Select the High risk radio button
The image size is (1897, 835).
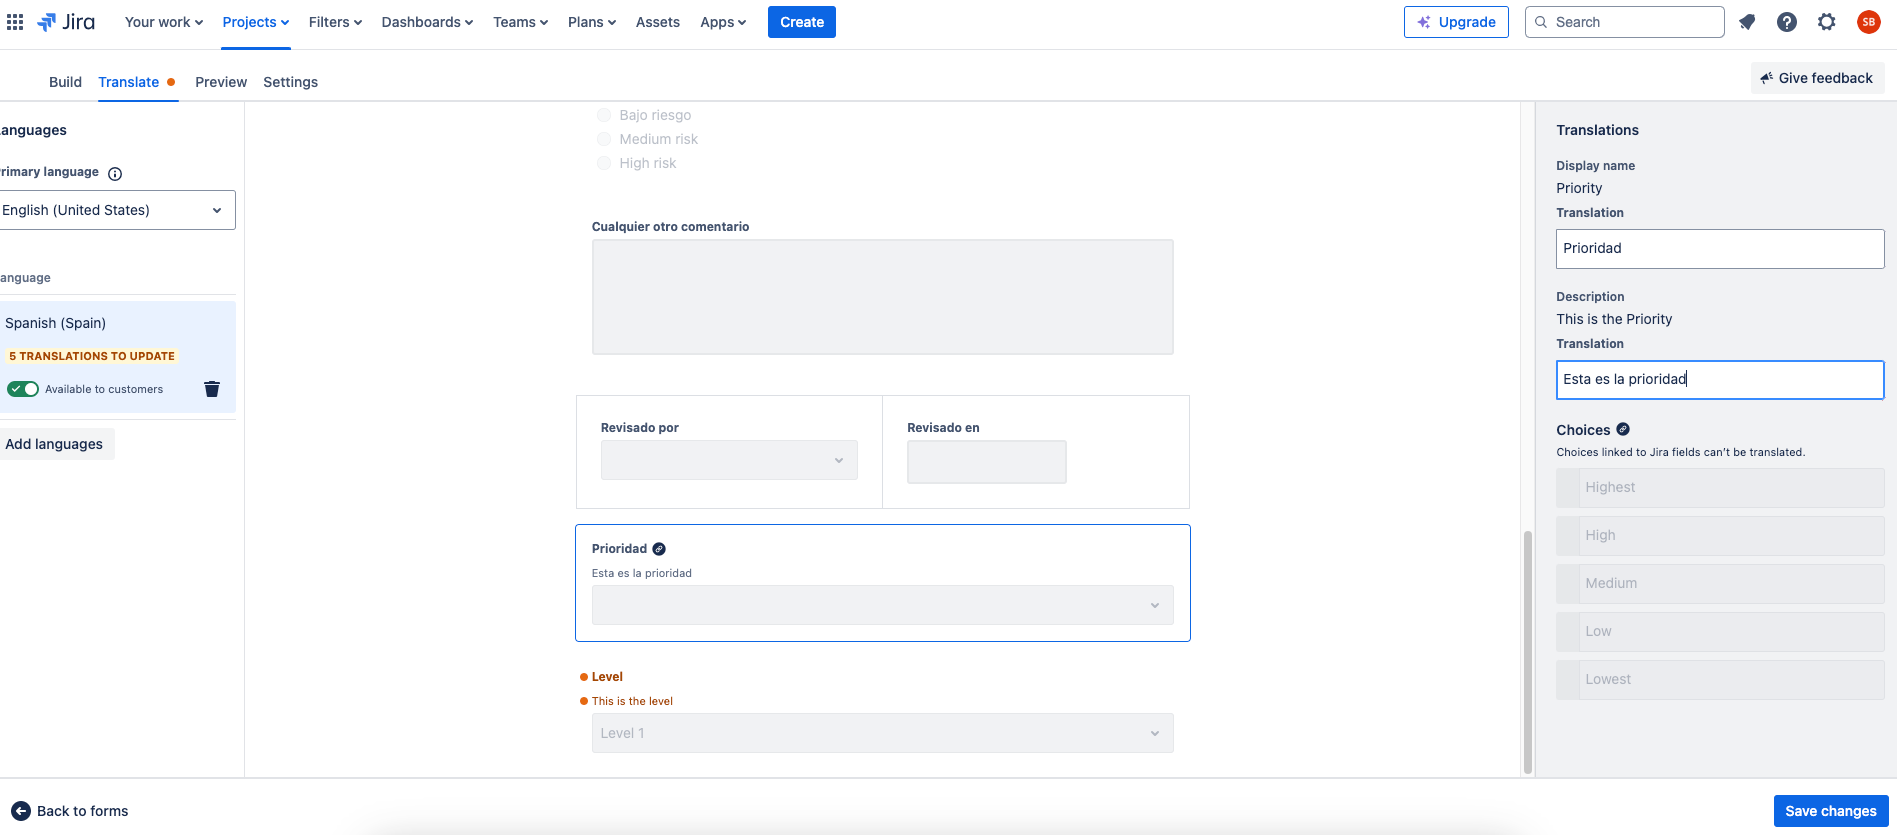tap(604, 163)
